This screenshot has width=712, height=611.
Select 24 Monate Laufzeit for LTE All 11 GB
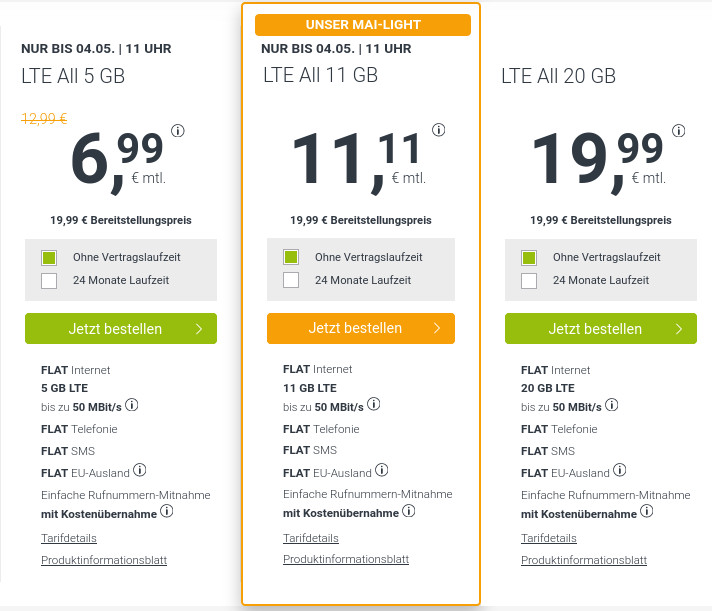point(291,280)
